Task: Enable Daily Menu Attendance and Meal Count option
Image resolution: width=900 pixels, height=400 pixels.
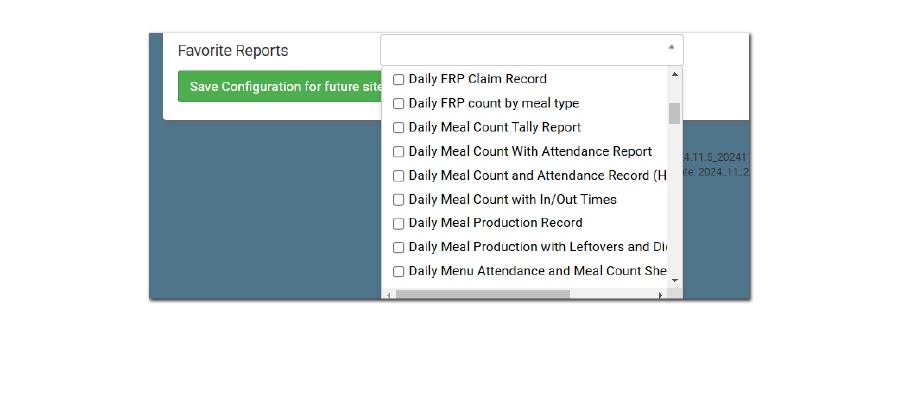Action: [398, 271]
